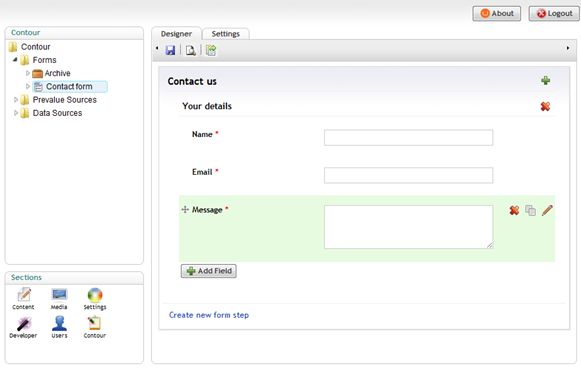The width and height of the screenshot is (581, 368).
Task: Select Contact form tree item
Action: (69, 87)
